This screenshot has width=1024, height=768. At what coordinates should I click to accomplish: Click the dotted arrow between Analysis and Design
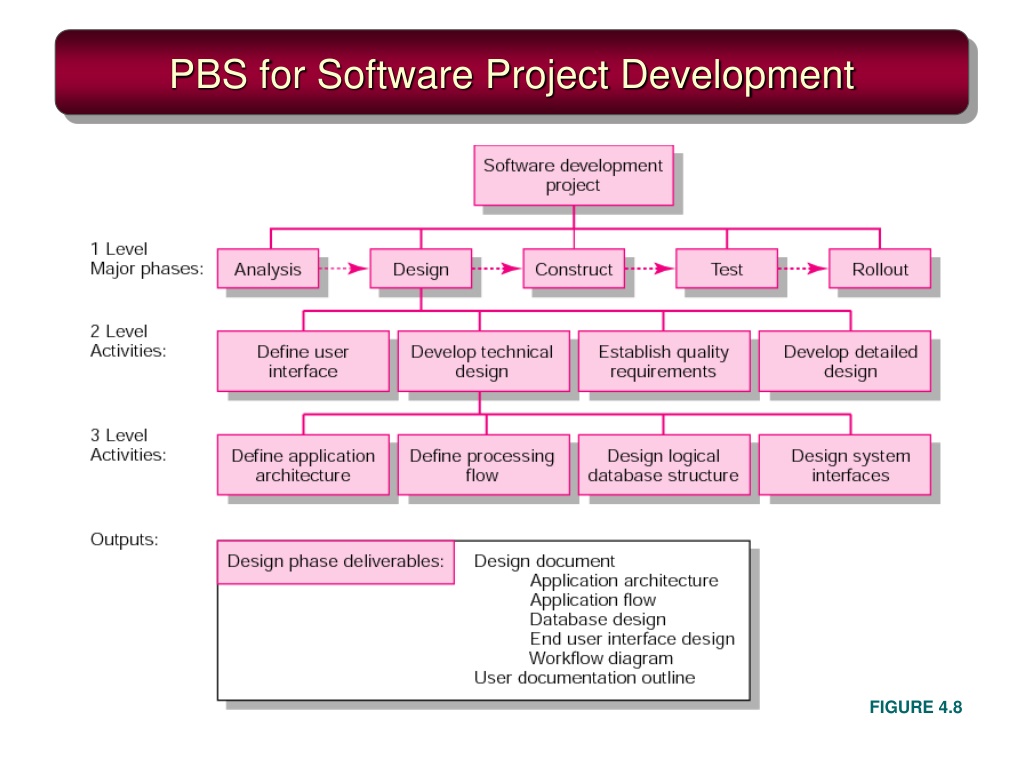pos(344,268)
